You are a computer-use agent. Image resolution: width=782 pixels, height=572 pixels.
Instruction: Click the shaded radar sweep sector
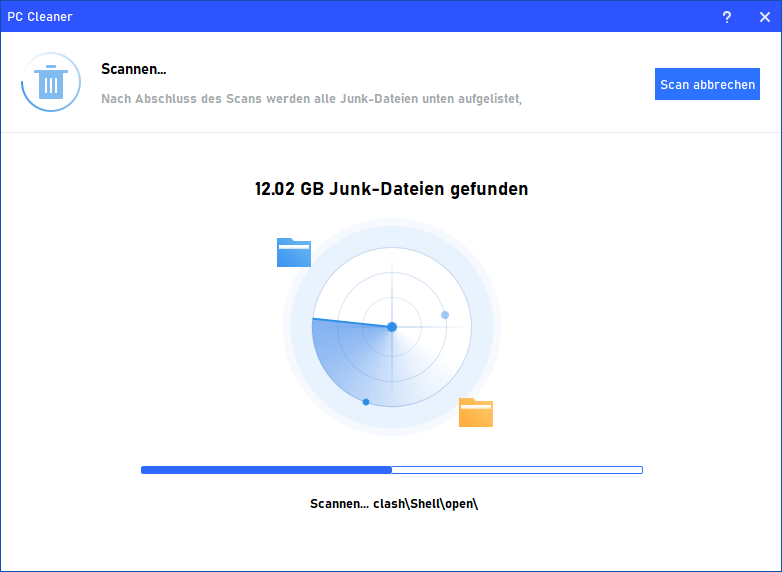coord(350,360)
